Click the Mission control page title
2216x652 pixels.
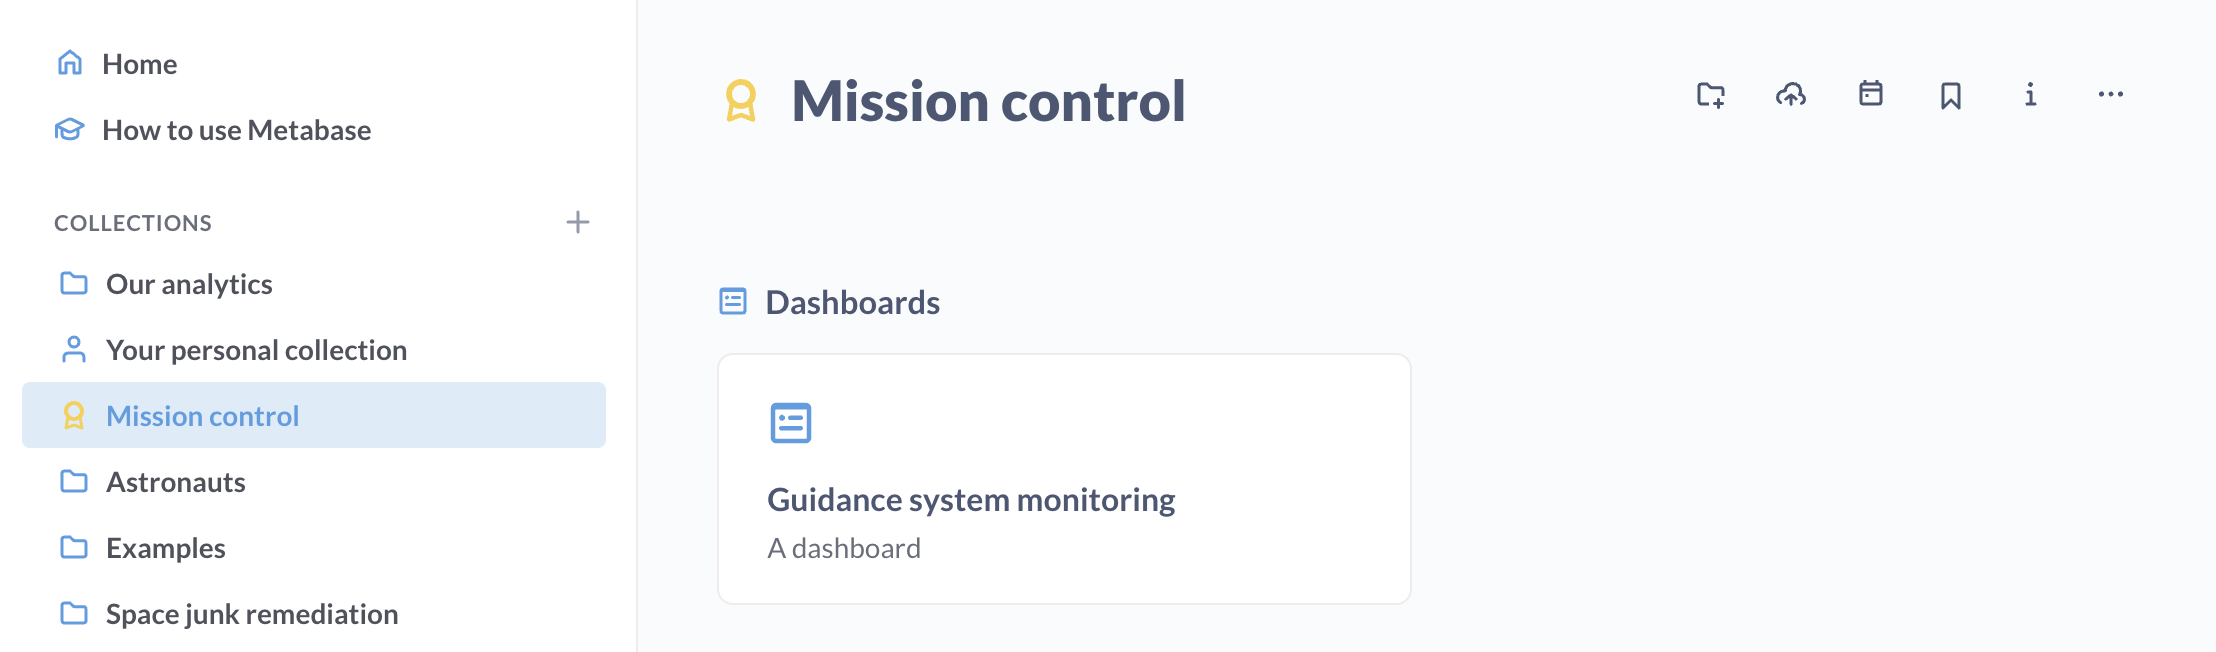[988, 101]
